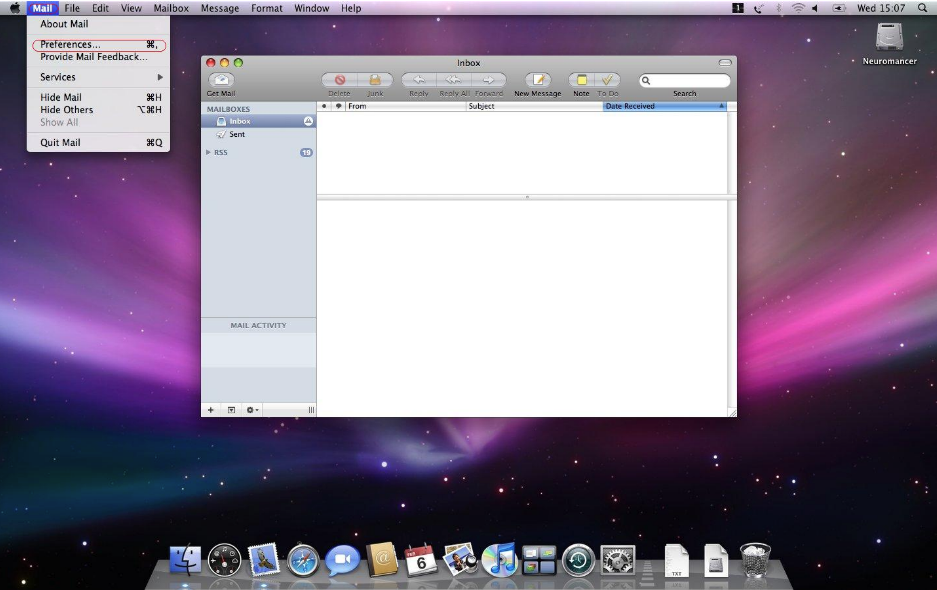Toggle the Mail Activity pane button
This screenshot has width=937, height=590.
click(x=231, y=410)
